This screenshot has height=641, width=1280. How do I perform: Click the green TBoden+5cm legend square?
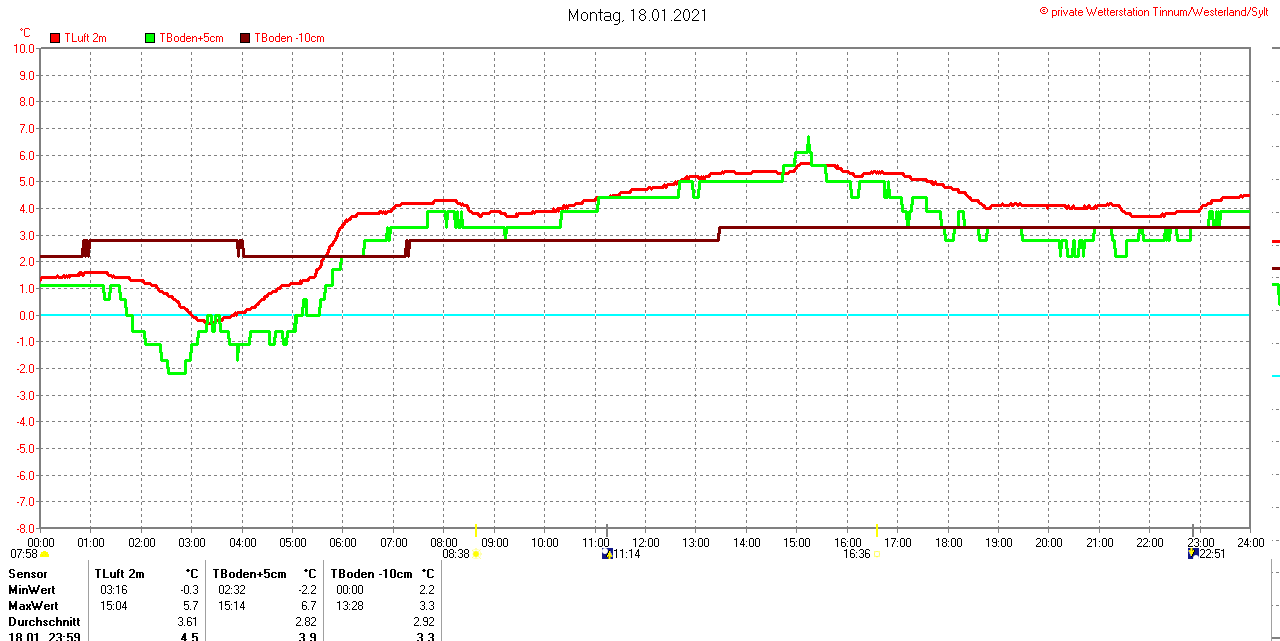[151, 38]
